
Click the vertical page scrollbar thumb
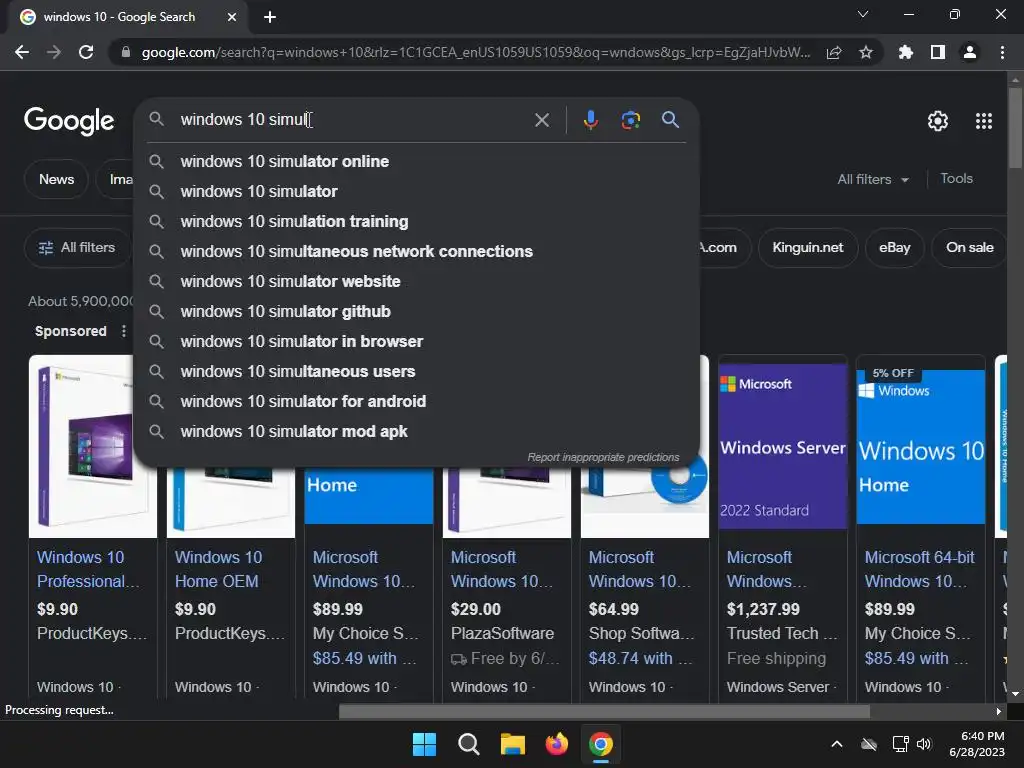point(1015,127)
